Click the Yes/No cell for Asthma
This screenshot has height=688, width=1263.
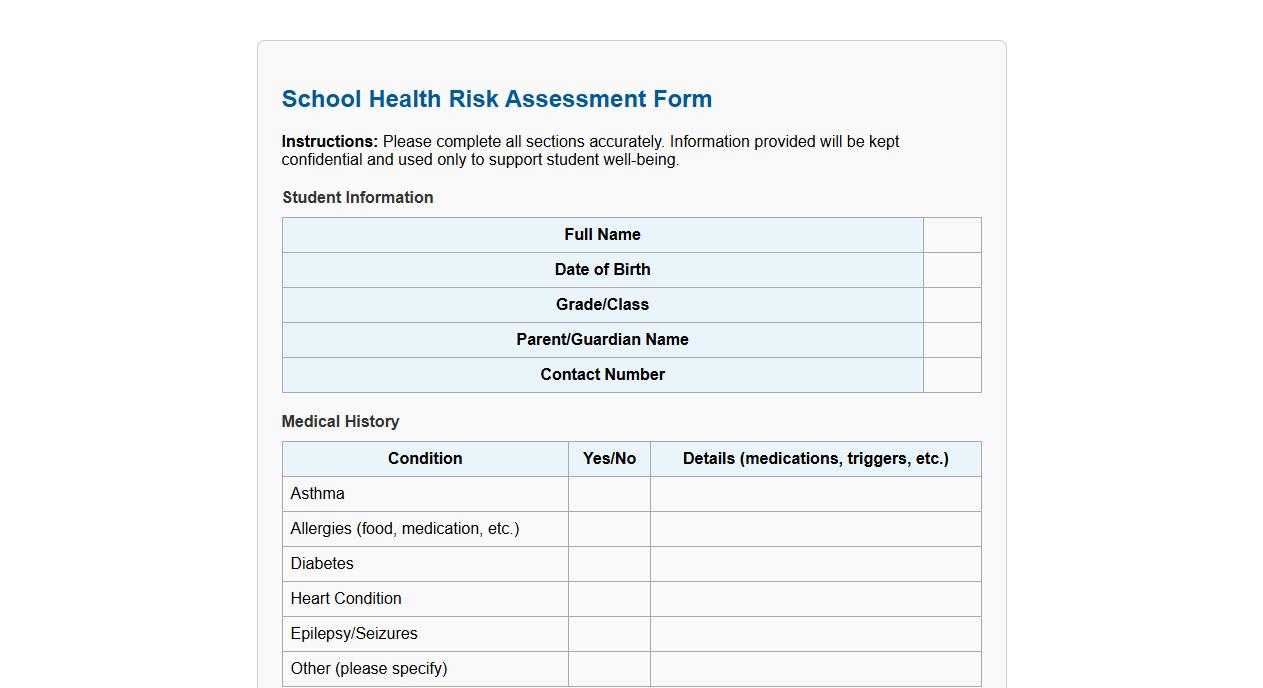(x=609, y=493)
